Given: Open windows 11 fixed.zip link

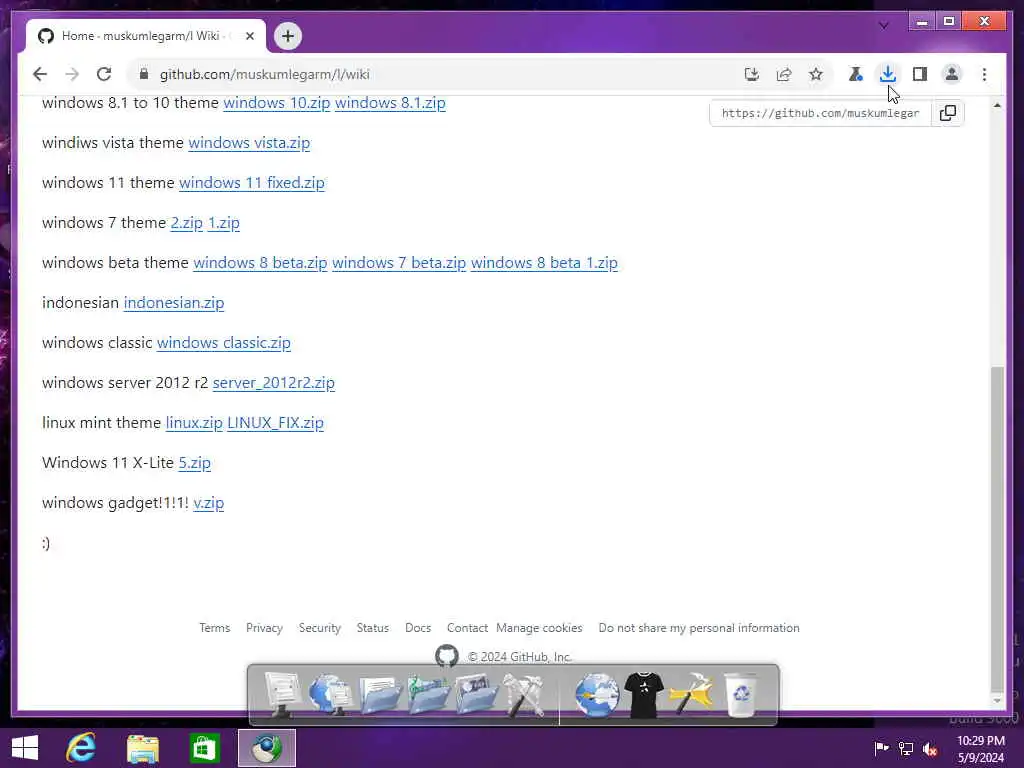Looking at the screenshot, I should point(251,183).
